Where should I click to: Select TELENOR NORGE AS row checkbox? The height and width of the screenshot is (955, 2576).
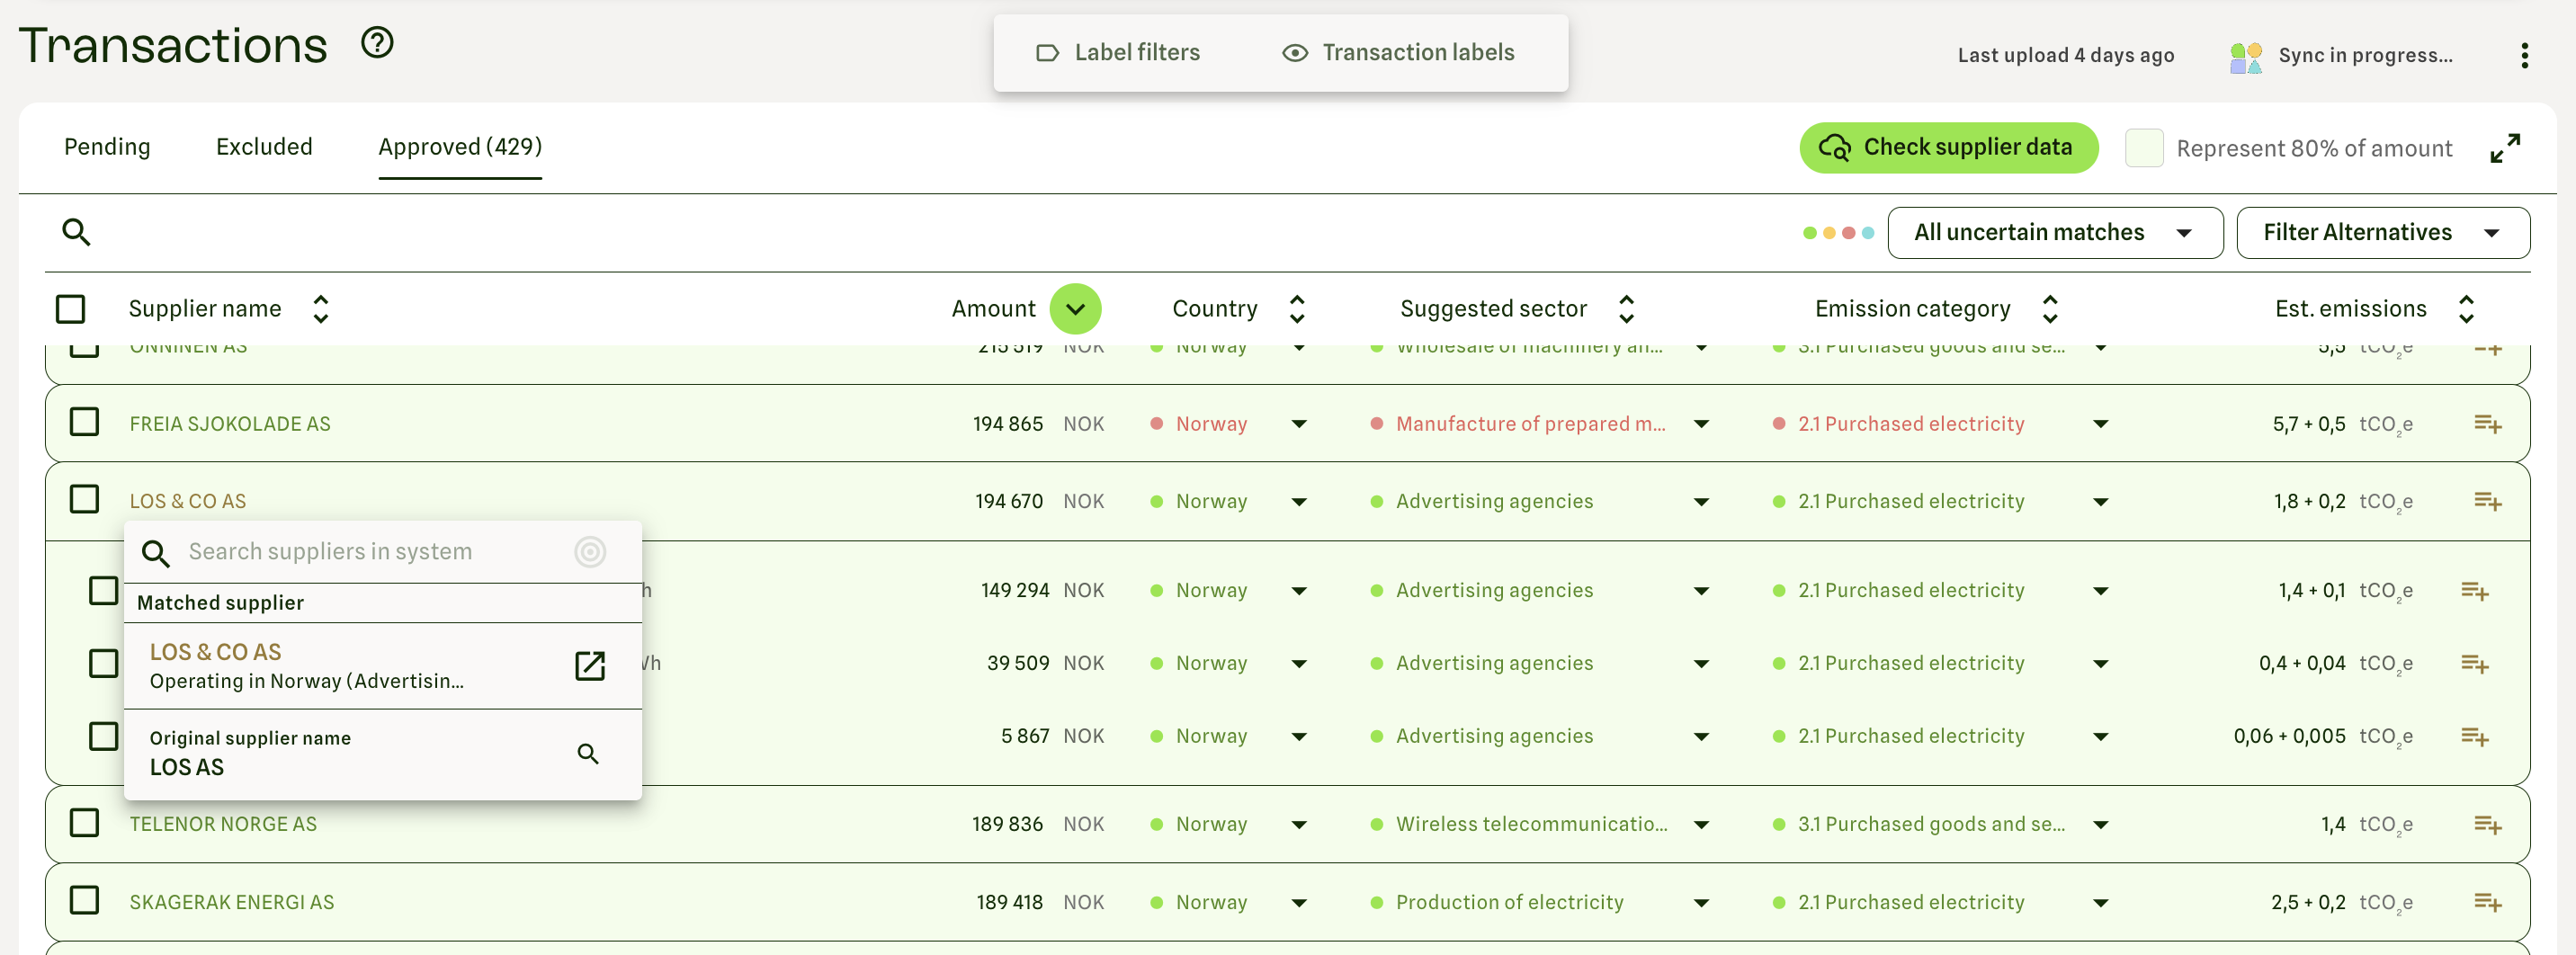pyautogui.click(x=84, y=823)
